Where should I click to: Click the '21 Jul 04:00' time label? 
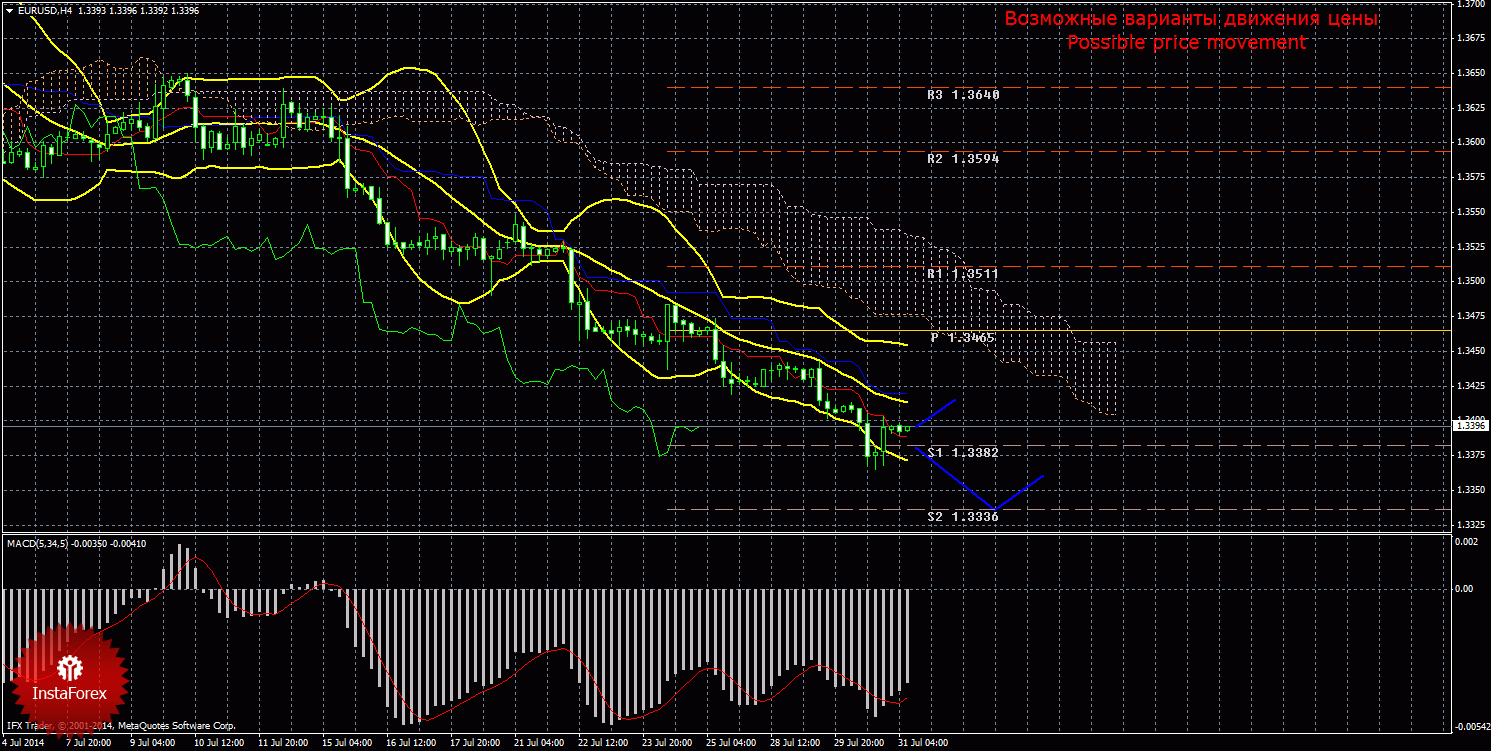click(x=538, y=744)
